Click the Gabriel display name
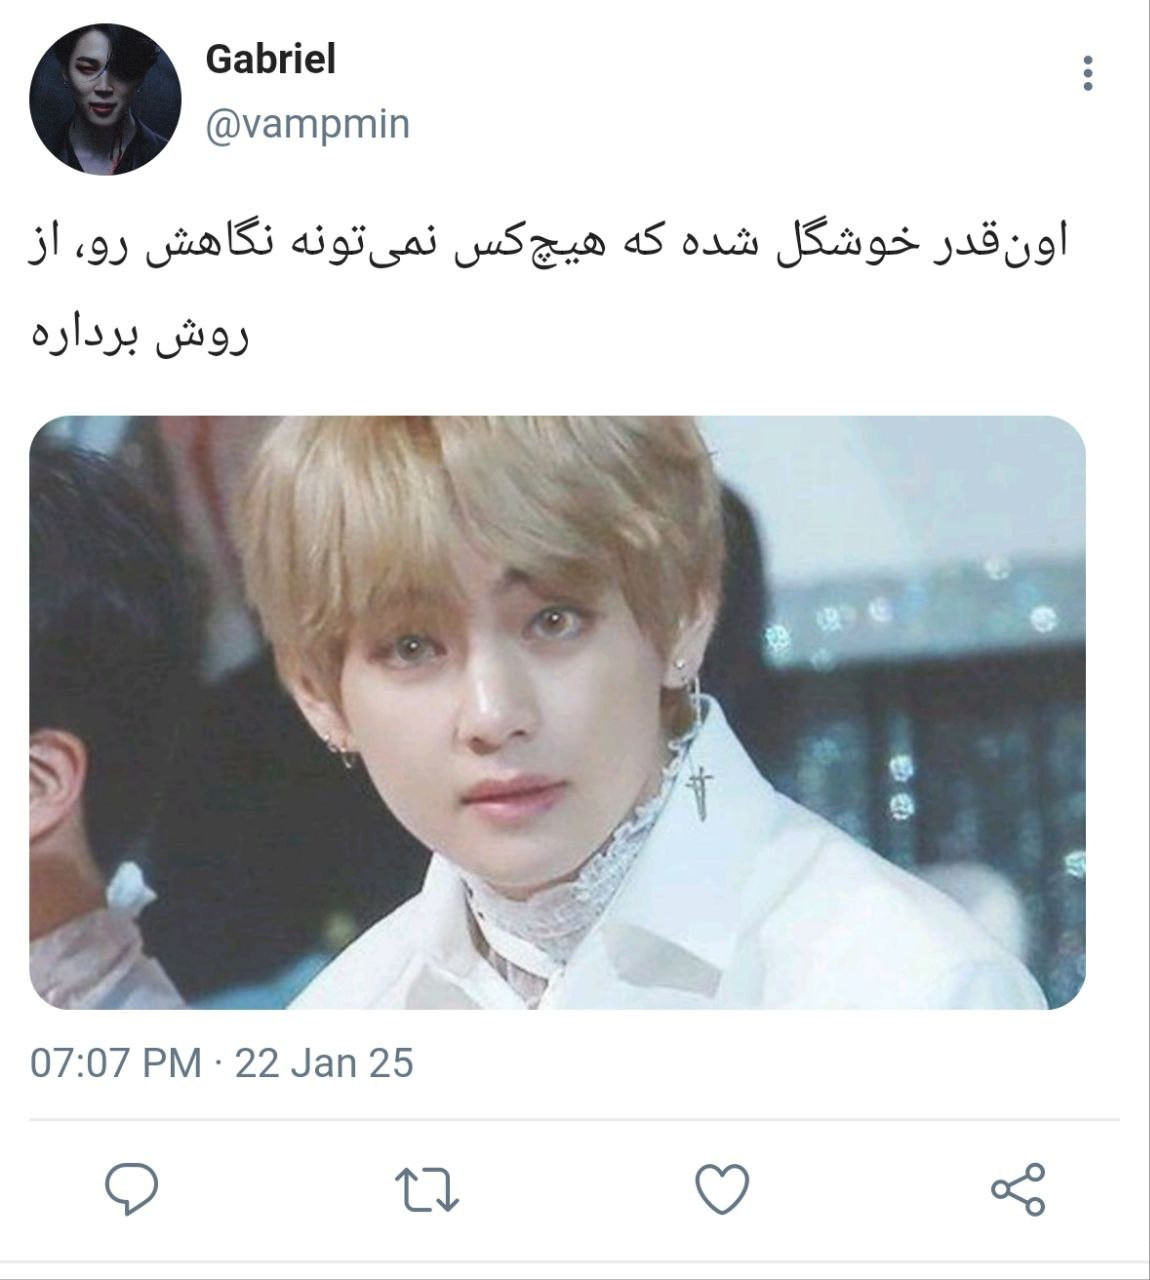The image size is (1150, 1280). point(270,60)
